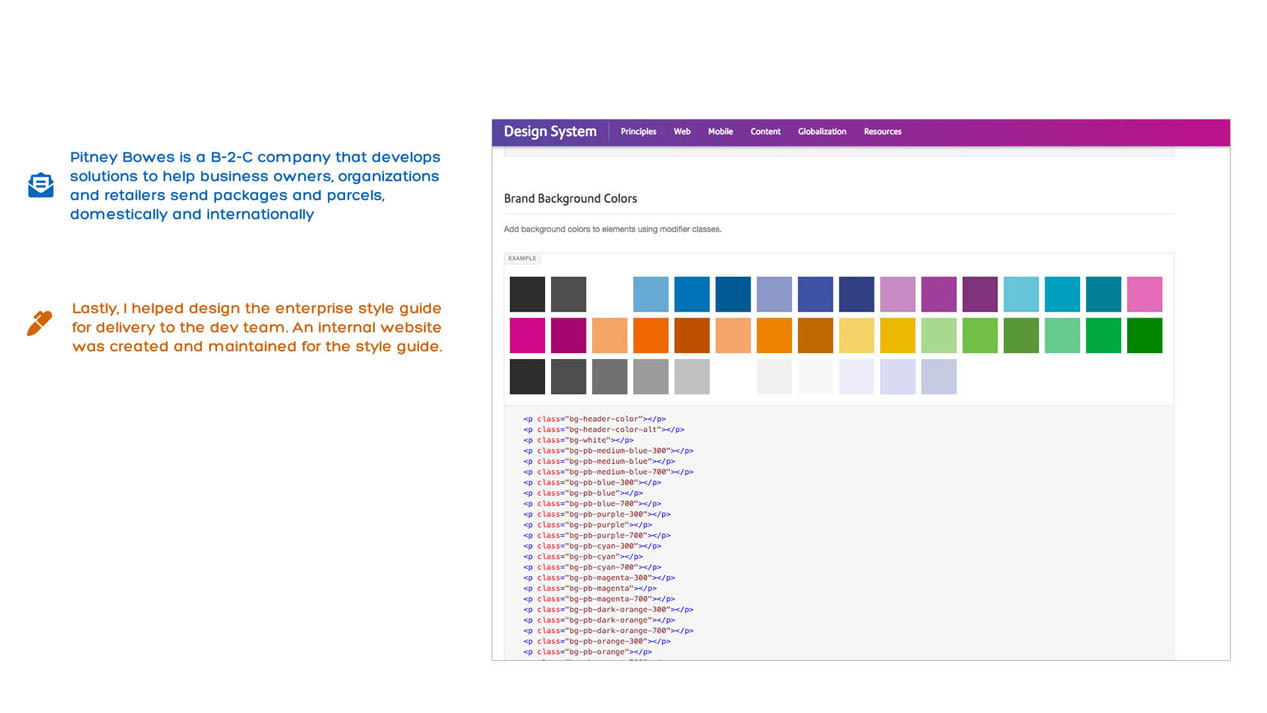Open the Content nav menu

point(765,132)
